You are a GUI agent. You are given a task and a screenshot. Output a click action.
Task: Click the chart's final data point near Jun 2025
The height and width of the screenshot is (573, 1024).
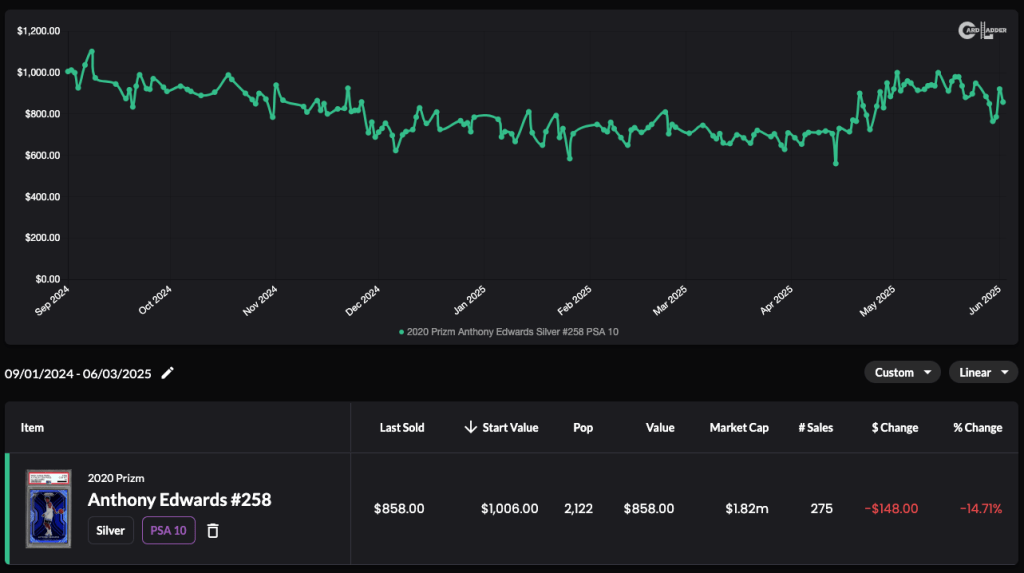1003,102
